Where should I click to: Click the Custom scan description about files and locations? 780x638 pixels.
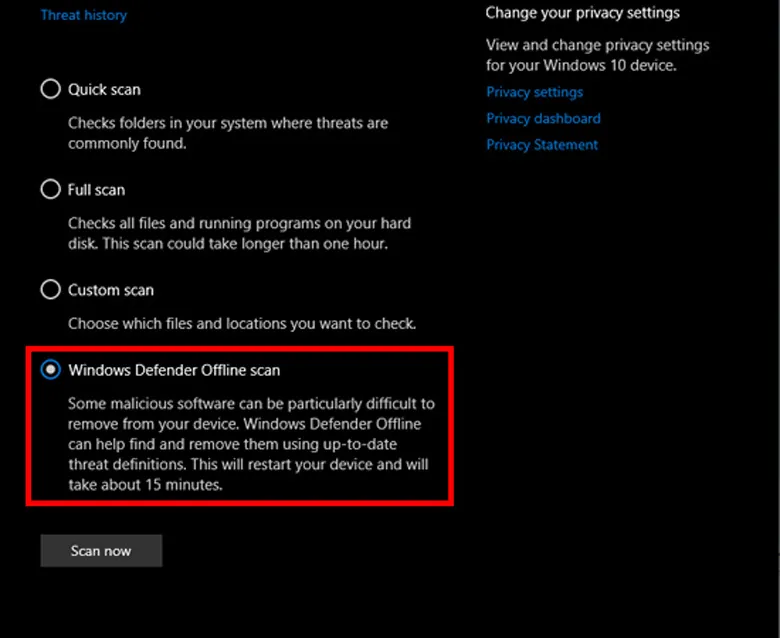(x=242, y=324)
